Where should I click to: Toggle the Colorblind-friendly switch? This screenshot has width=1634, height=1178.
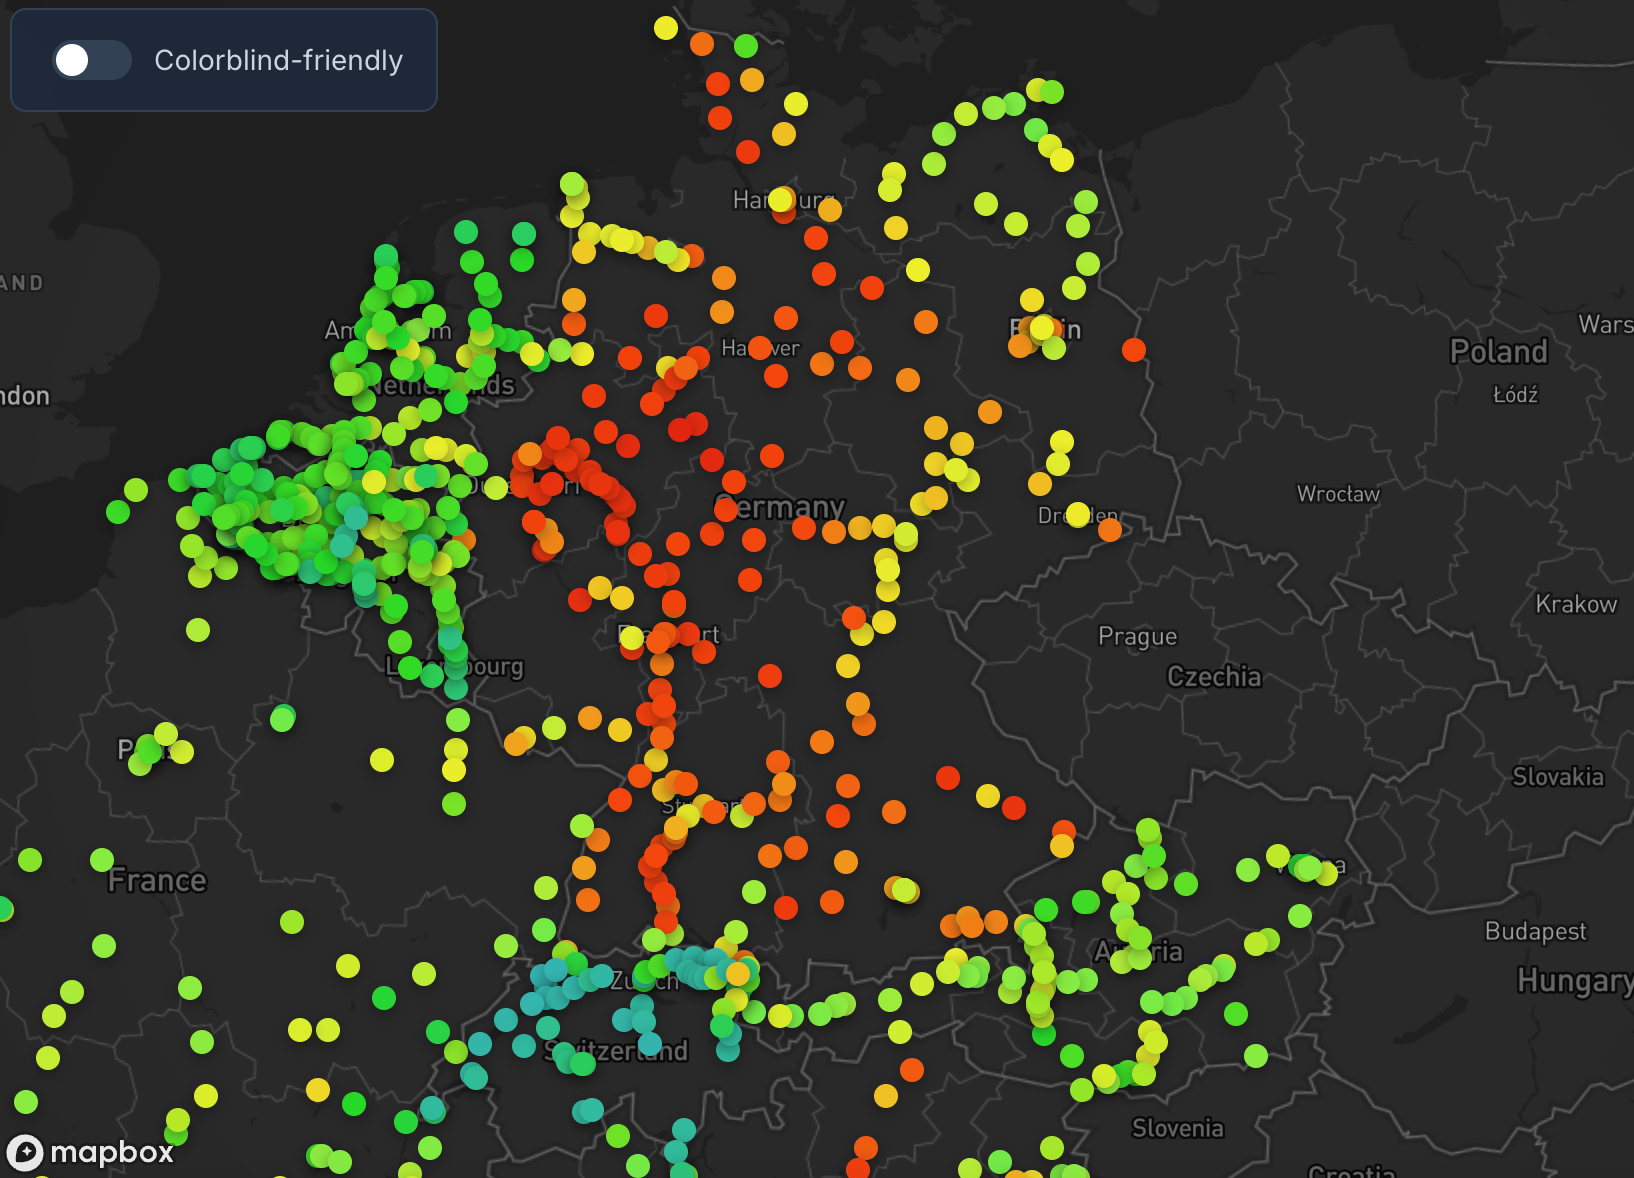tap(91, 60)
